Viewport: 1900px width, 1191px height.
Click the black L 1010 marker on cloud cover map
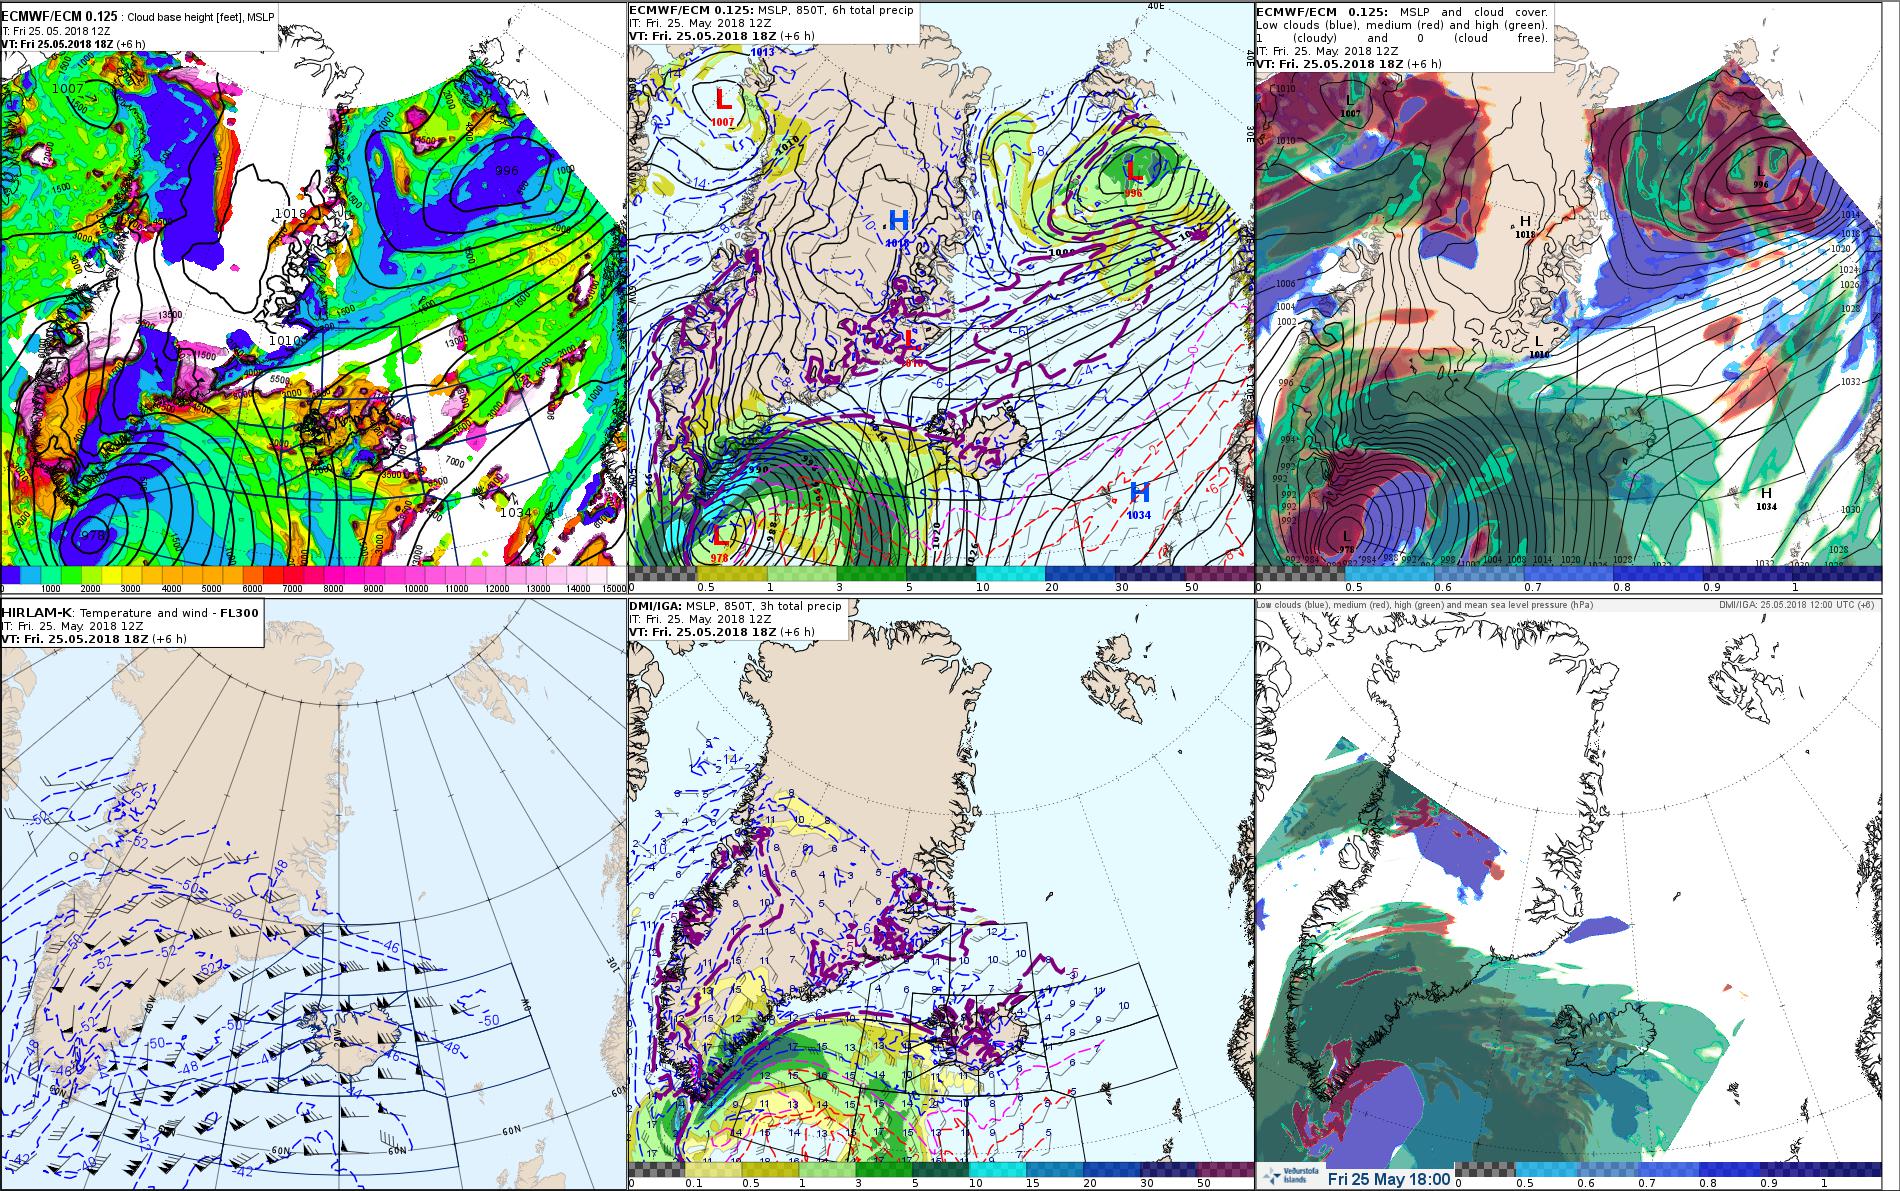pyautogui.click(x=1539, y=347)
